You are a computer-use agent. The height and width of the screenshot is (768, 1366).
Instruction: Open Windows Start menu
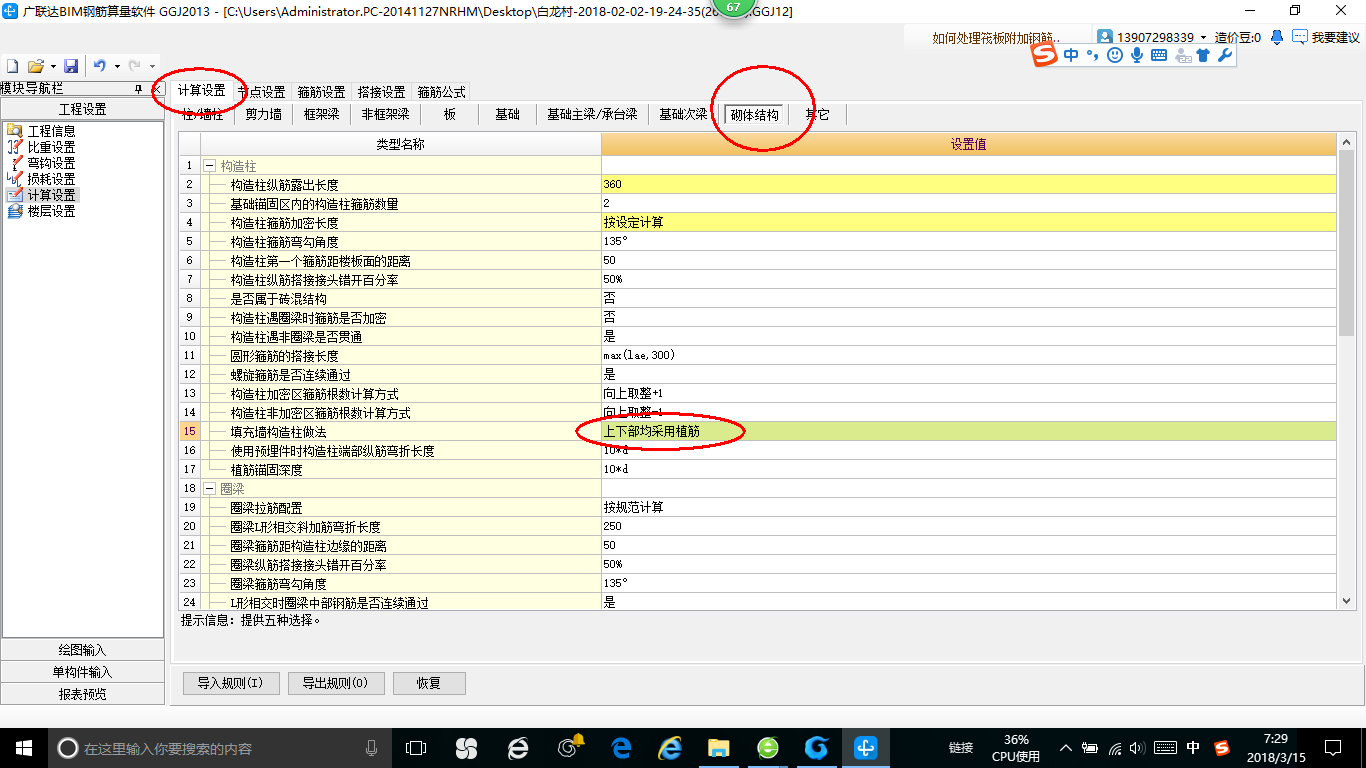[23, 747]
